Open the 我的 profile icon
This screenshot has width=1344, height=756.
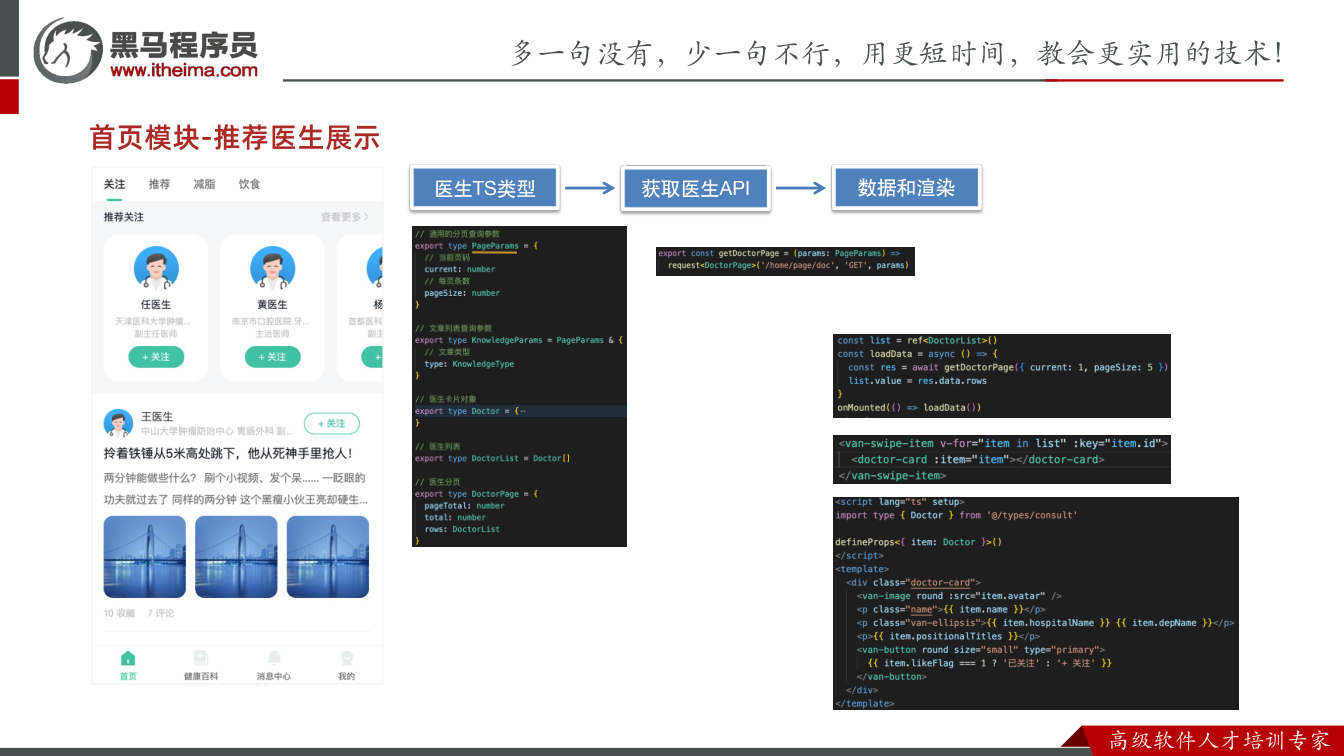coord(347,658)
